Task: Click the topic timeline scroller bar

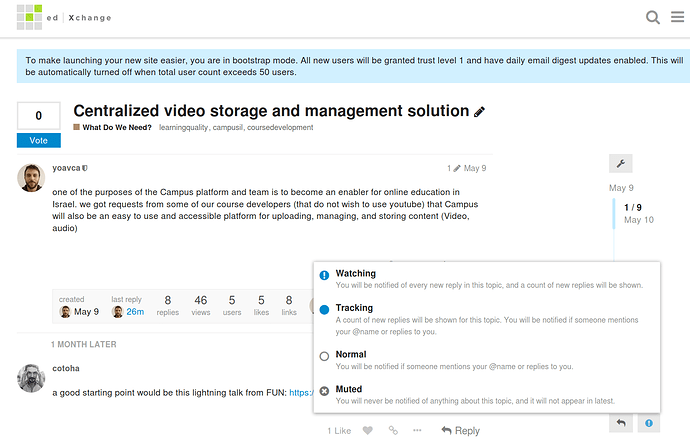Action: pyautogui.click(x=612, y=214)
